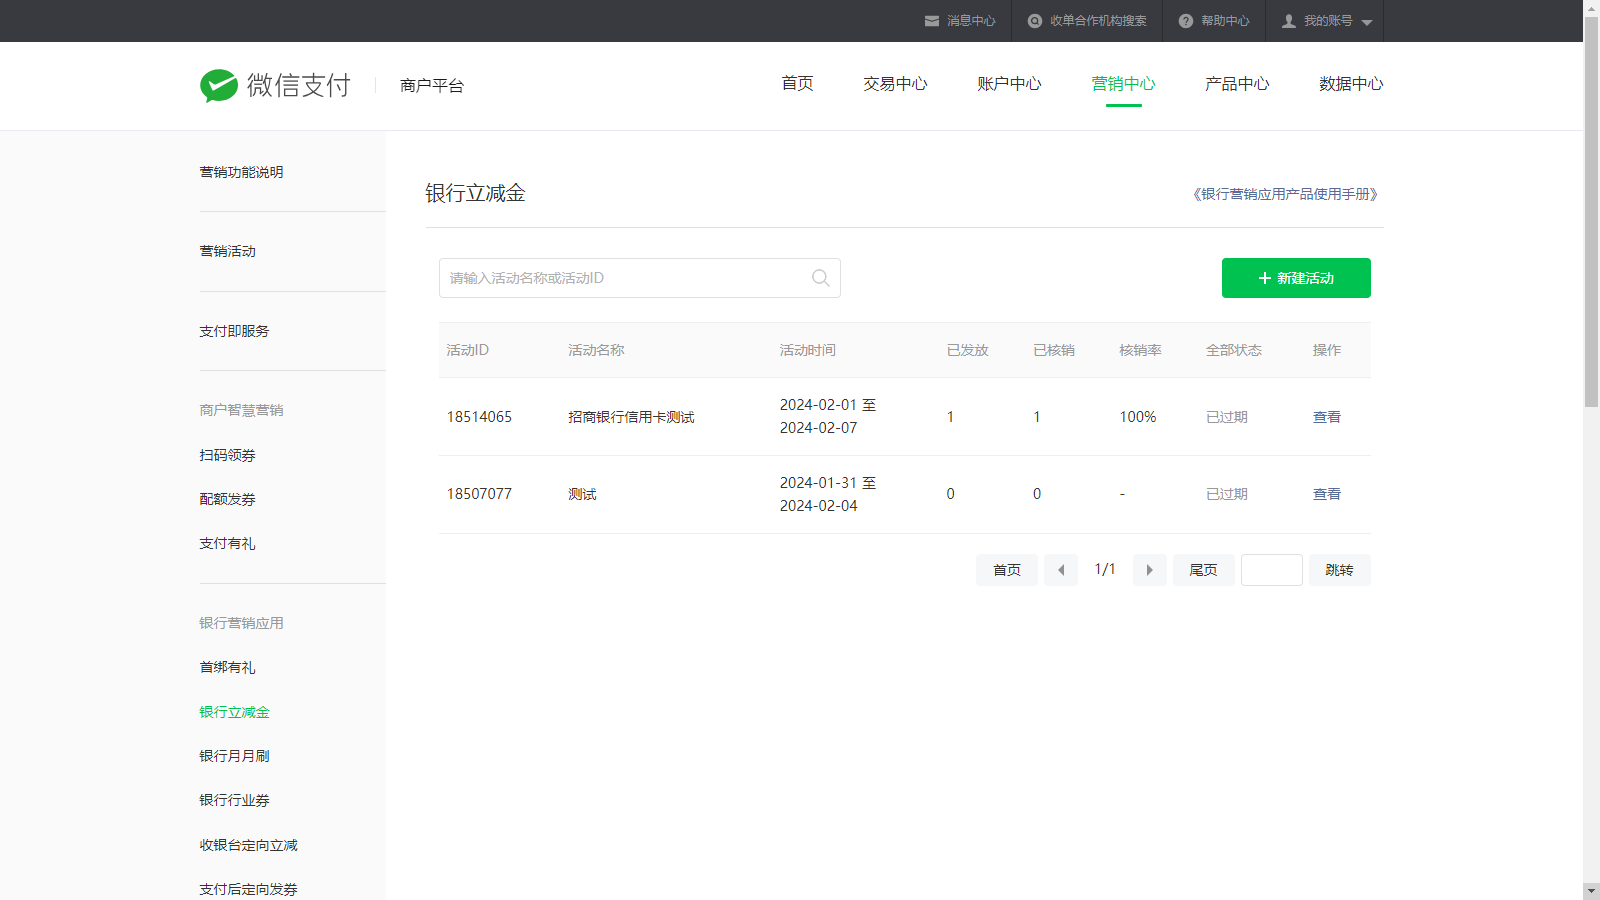Click the WeChat Pay logo
1600x900 pixels.
(275, 86)
